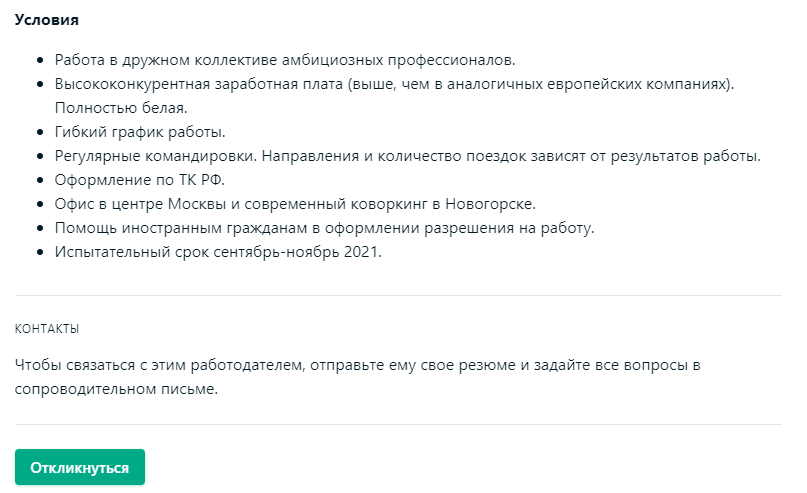This screenshot has height=493, width=807.
Task: Click the bullet before Гибкий график работы
Action: point(40,132)
